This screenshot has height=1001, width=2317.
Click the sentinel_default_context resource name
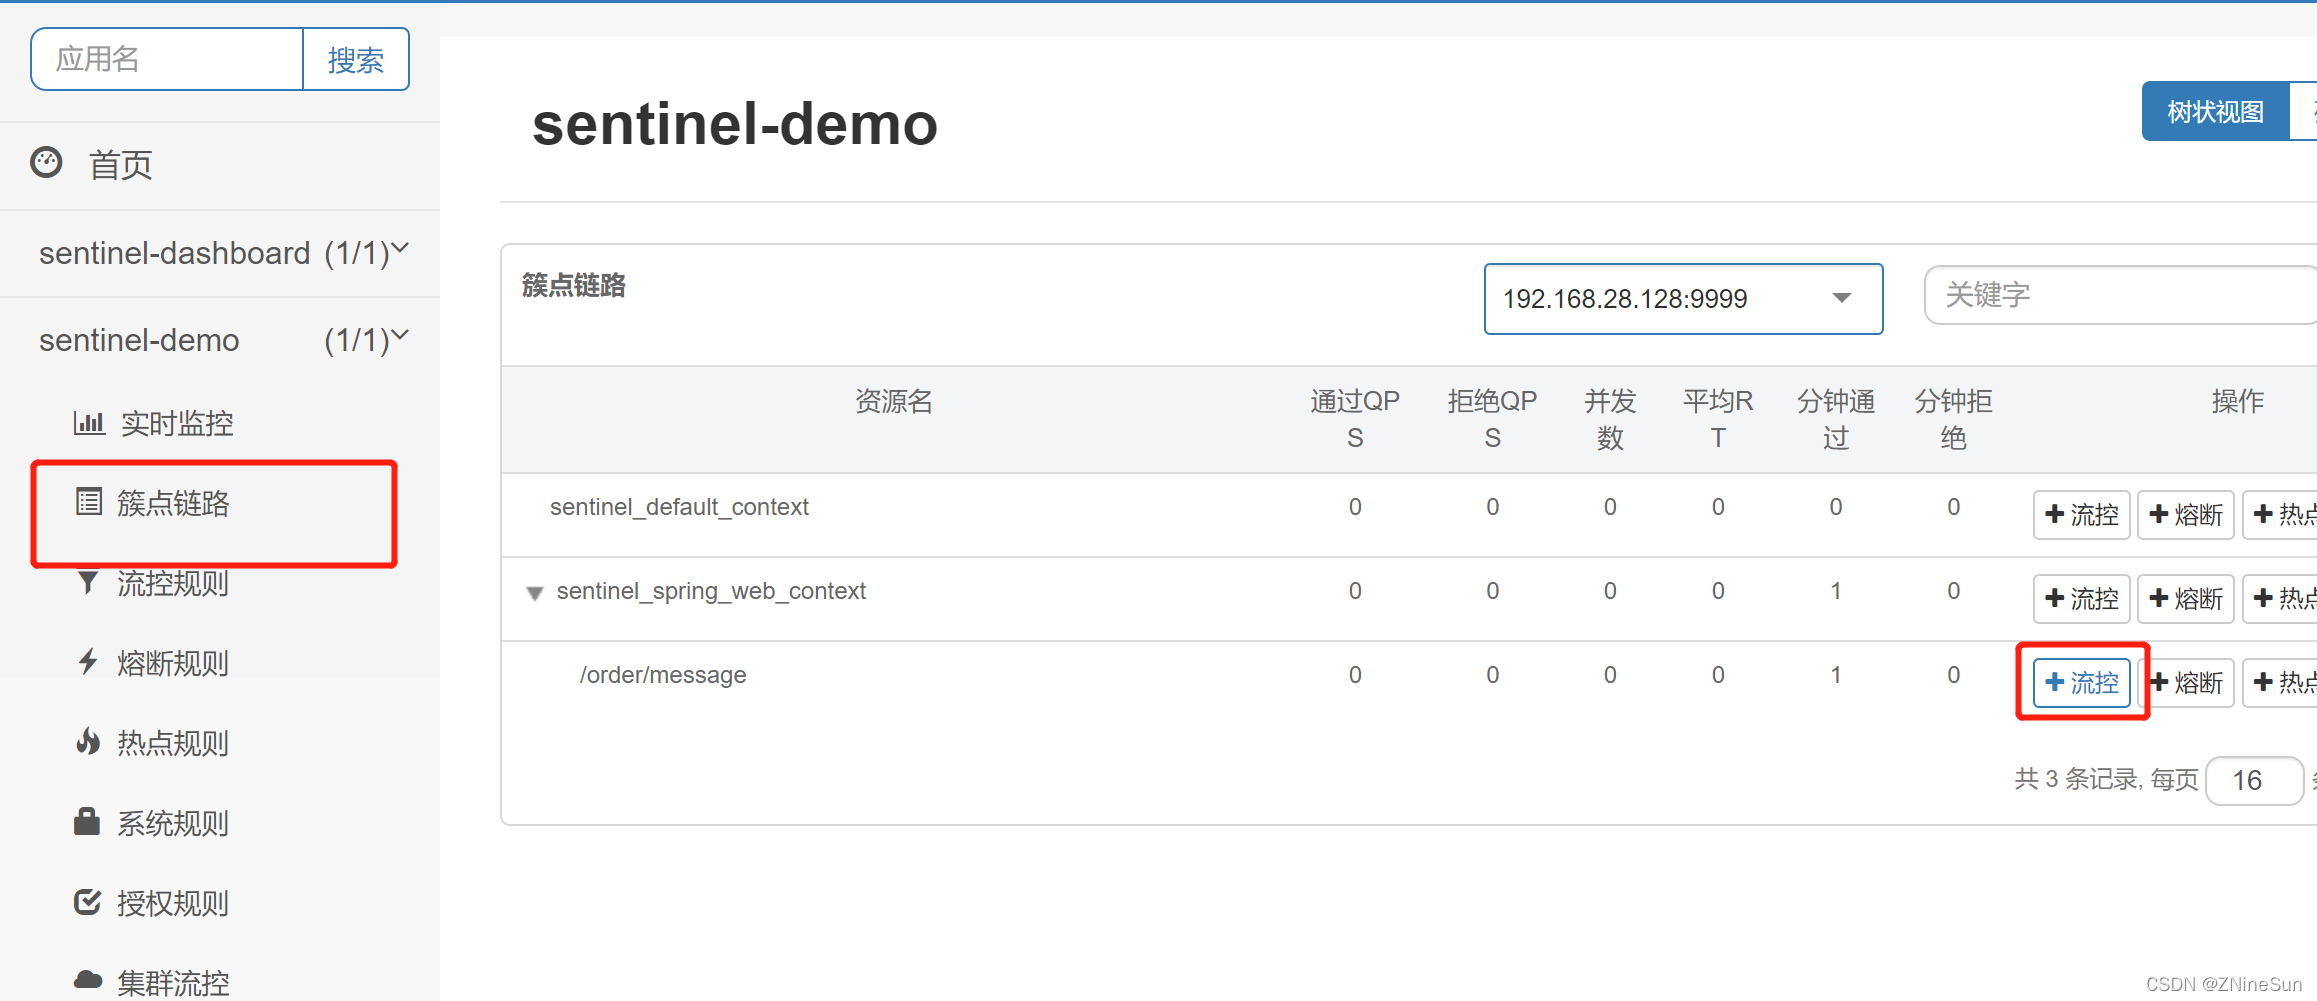point(679,507)
